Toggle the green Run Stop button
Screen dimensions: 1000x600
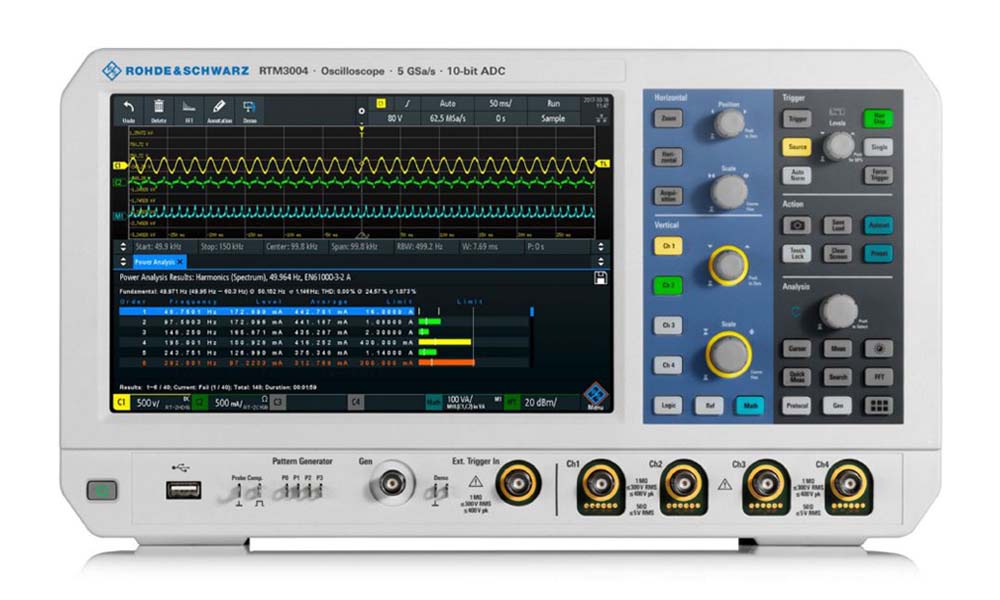click(878, 119)
